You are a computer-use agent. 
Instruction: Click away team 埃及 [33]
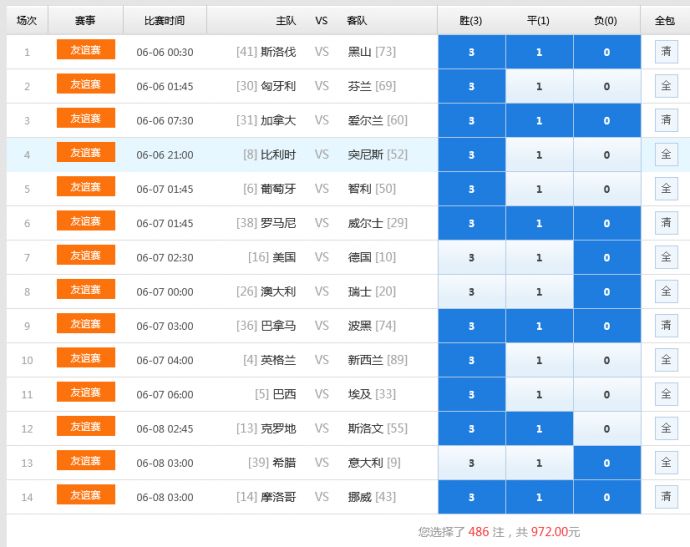click(x=372, y=394)
